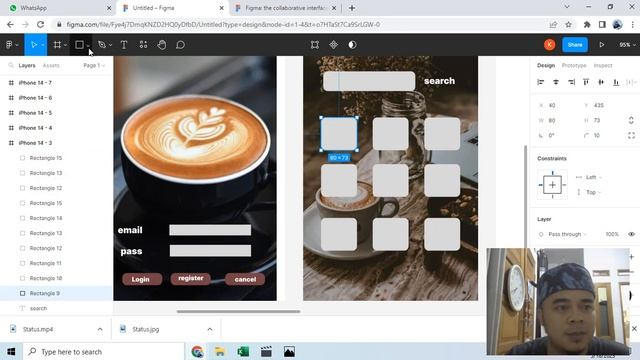Align selection to vertical centers

(x=601, y=82)
